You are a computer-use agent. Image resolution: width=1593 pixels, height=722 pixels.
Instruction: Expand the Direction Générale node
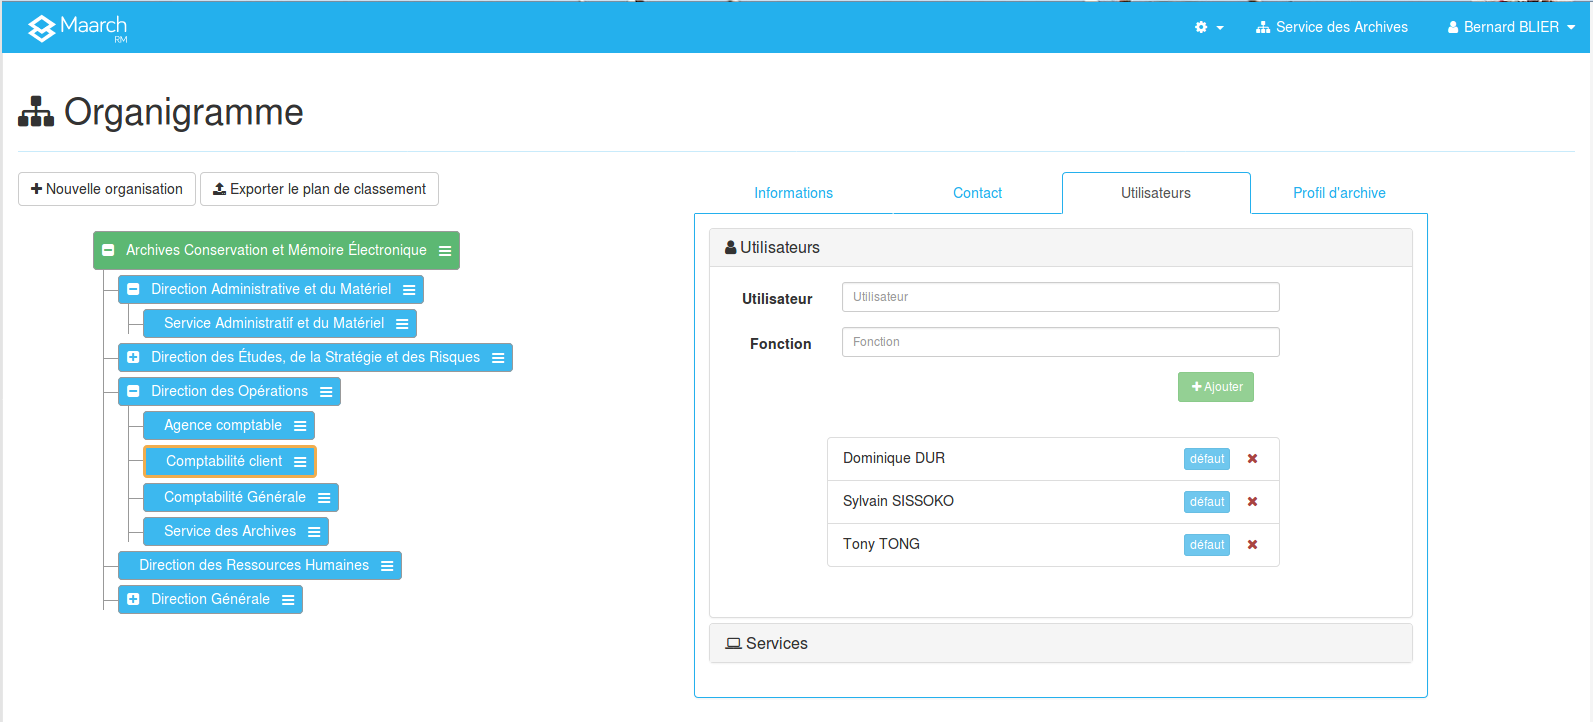pyautogui.click(x=133, y=599)
